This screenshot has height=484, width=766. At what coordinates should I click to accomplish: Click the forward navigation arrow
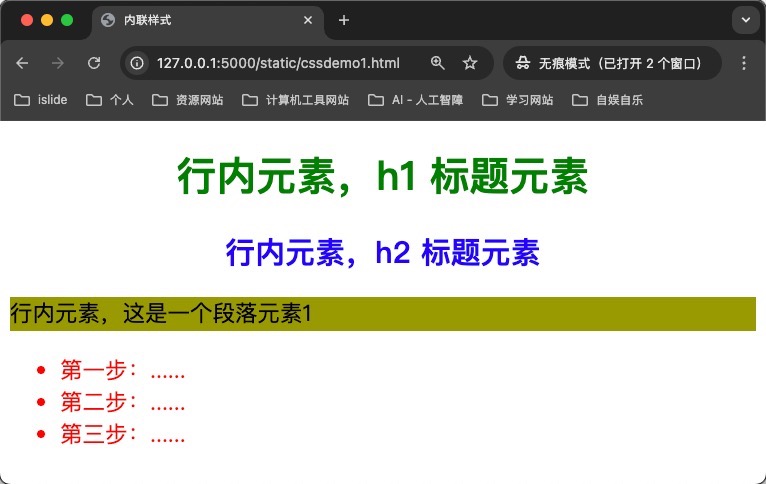click(x=58, y=63)
